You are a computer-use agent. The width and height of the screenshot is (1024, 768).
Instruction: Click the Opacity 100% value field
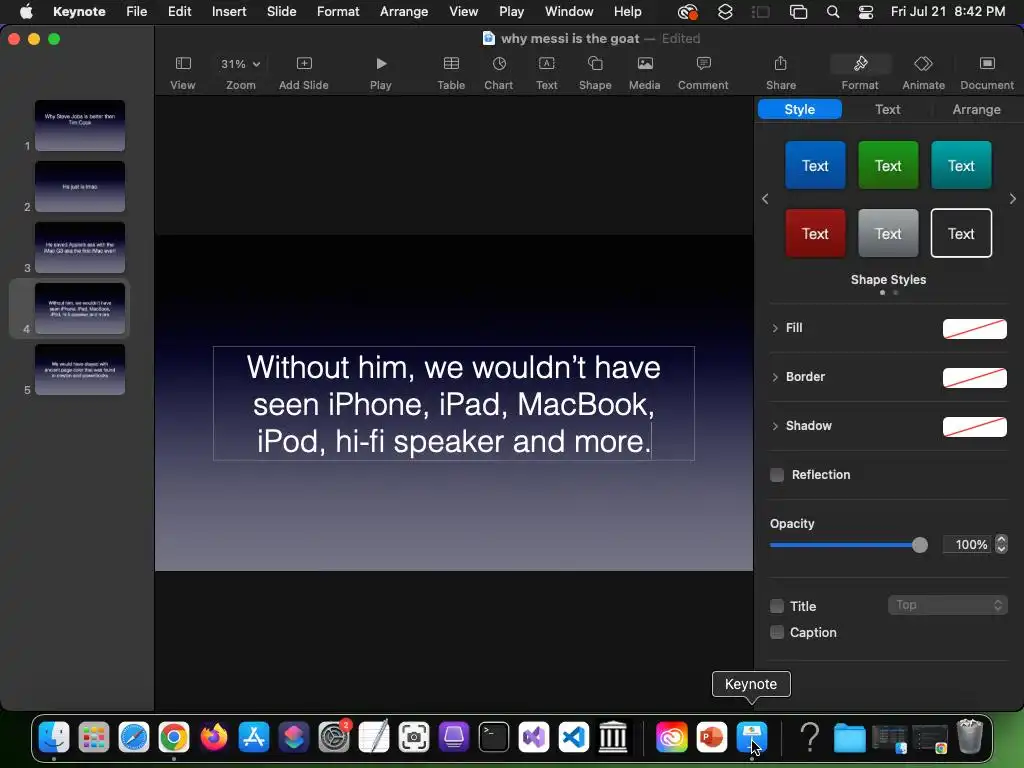click(968, 544)
